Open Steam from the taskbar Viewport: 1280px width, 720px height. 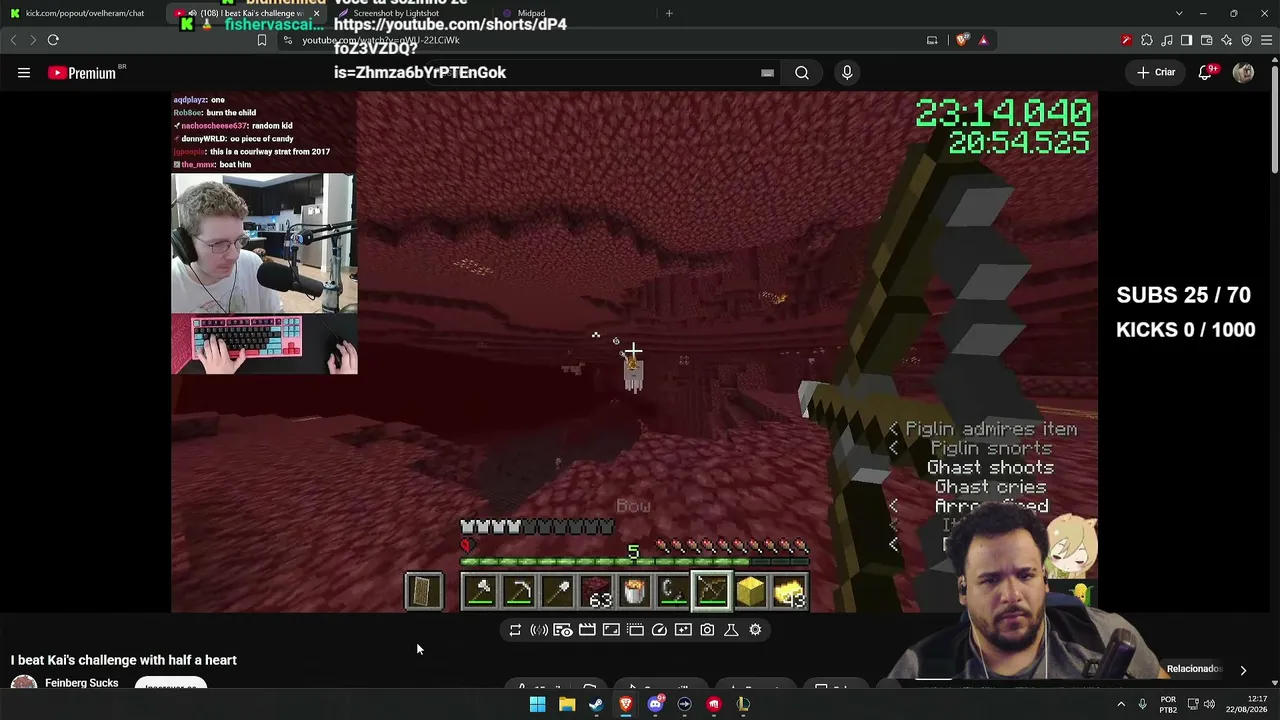tap(596, 705)
